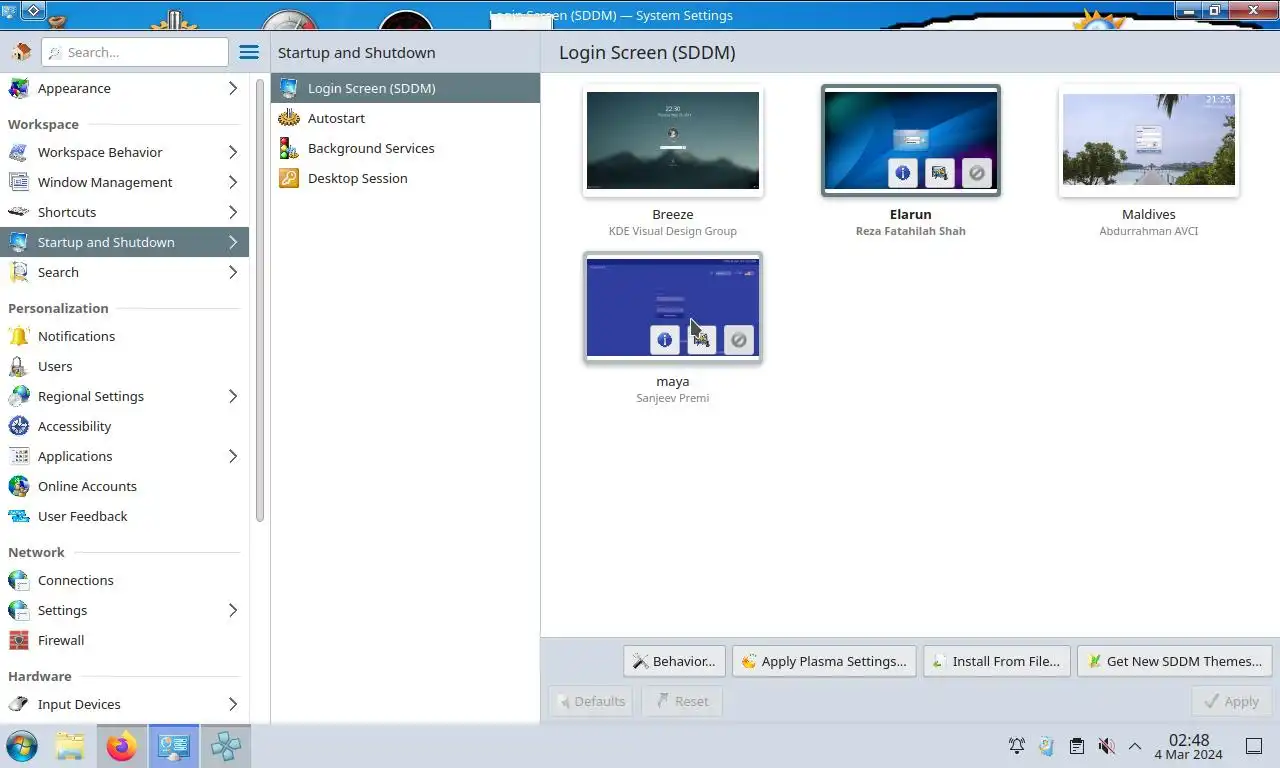Open the file manager from the taskbar
The image size is (1280, 768).
click(70, 746)
